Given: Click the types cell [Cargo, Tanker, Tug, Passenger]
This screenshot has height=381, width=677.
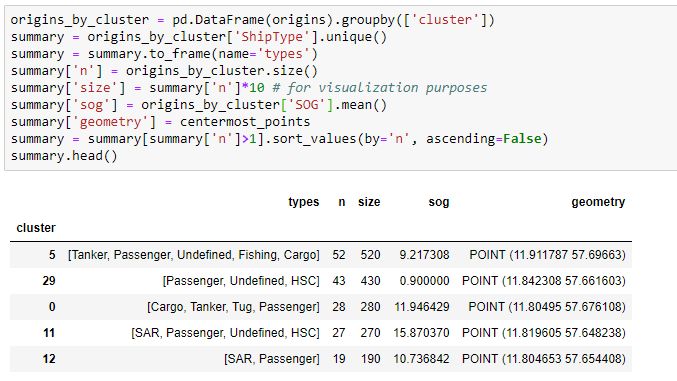Looking at the screenshot, I should [x=233, y=307].
